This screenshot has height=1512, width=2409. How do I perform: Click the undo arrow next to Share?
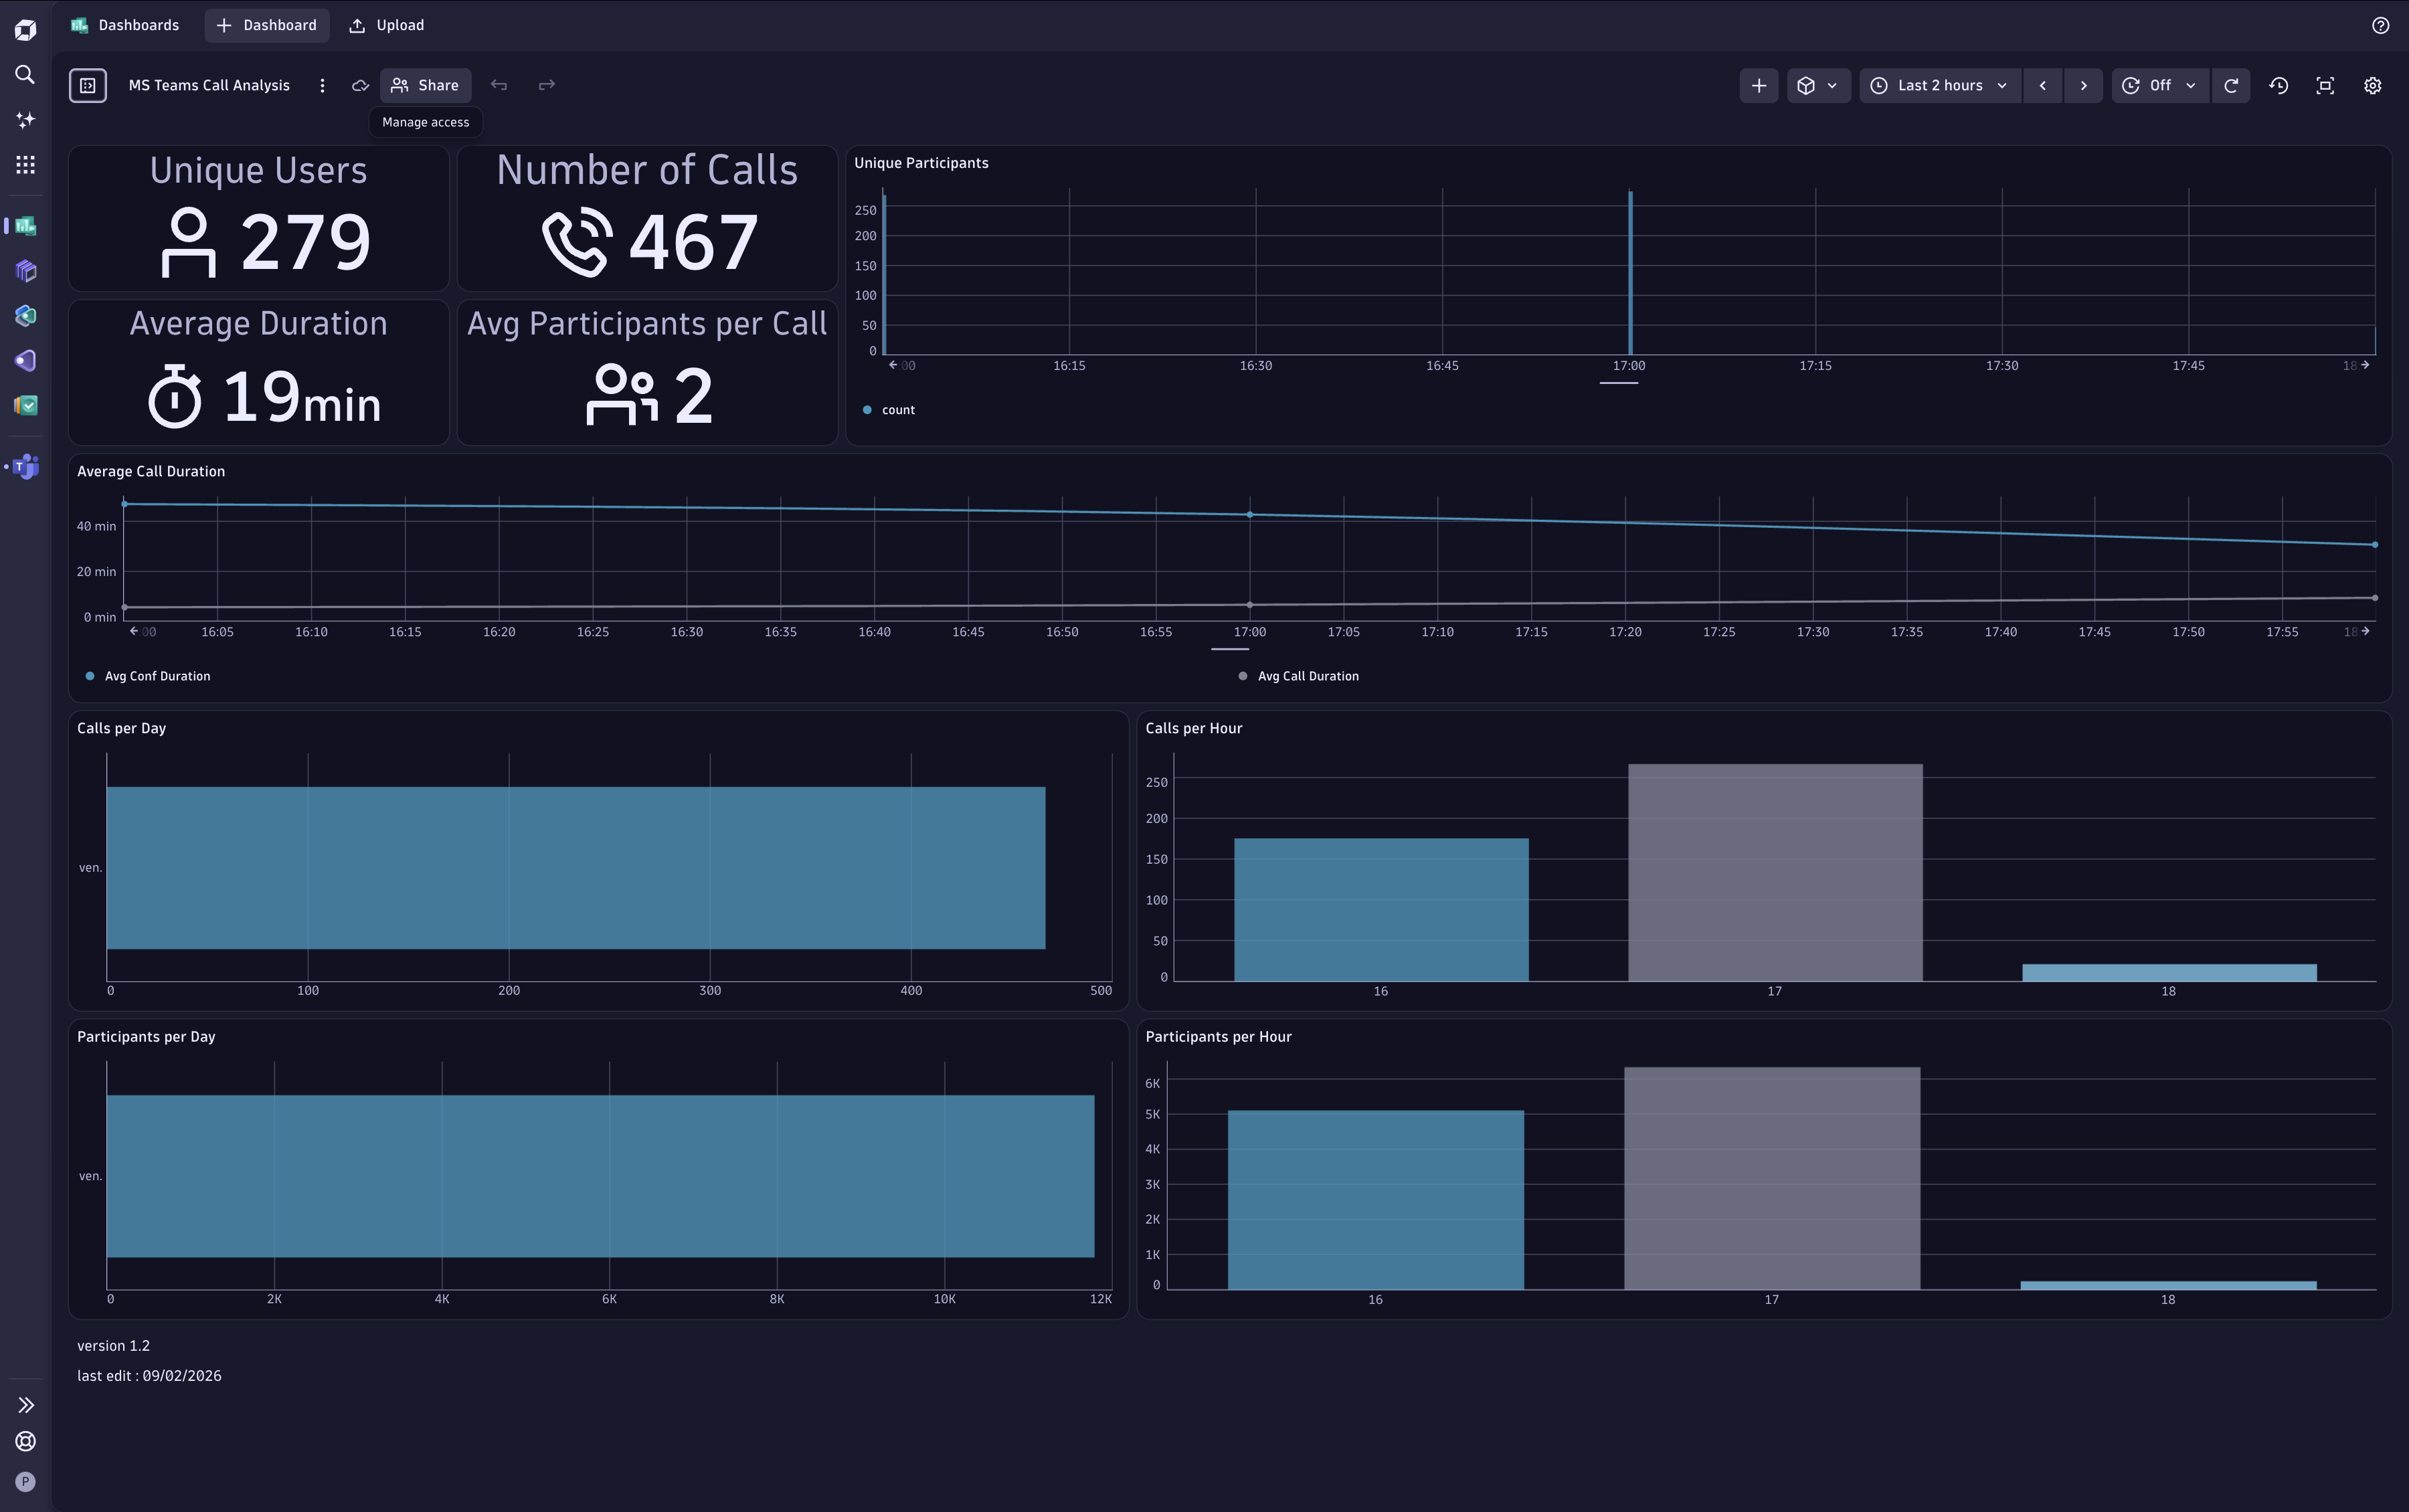(499, 85)
